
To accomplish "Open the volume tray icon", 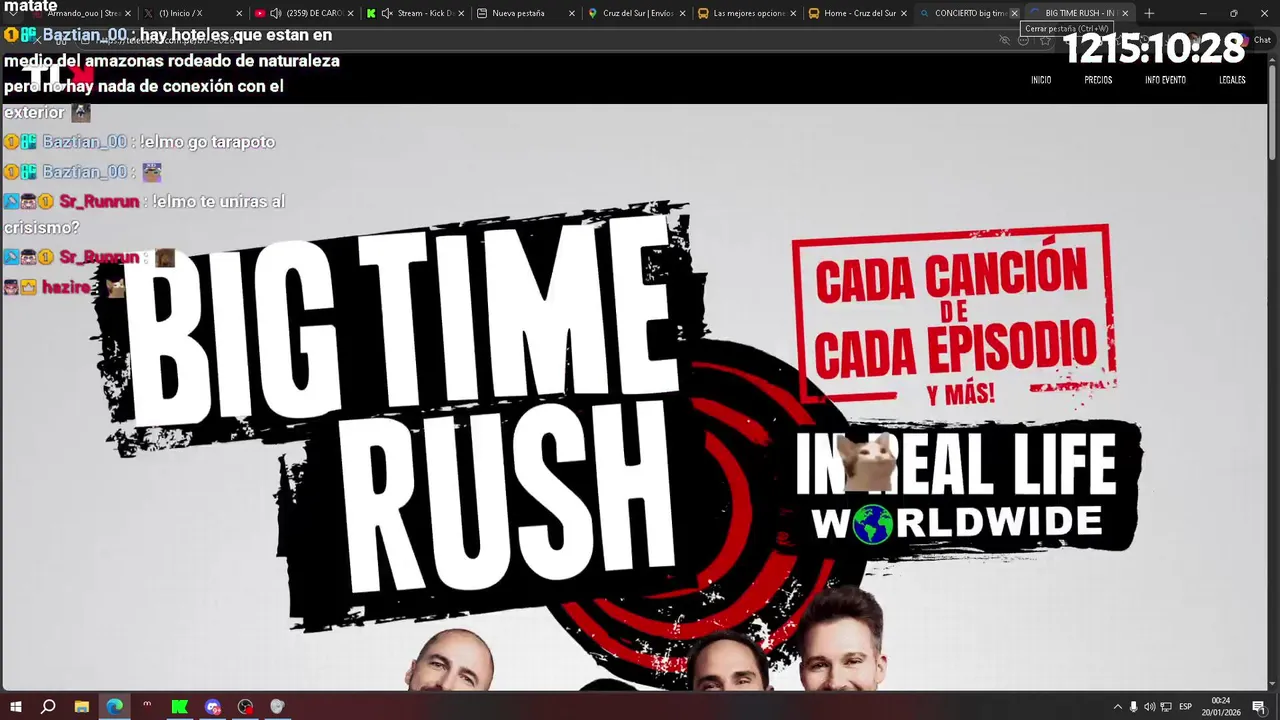I will click(1149, 707).
